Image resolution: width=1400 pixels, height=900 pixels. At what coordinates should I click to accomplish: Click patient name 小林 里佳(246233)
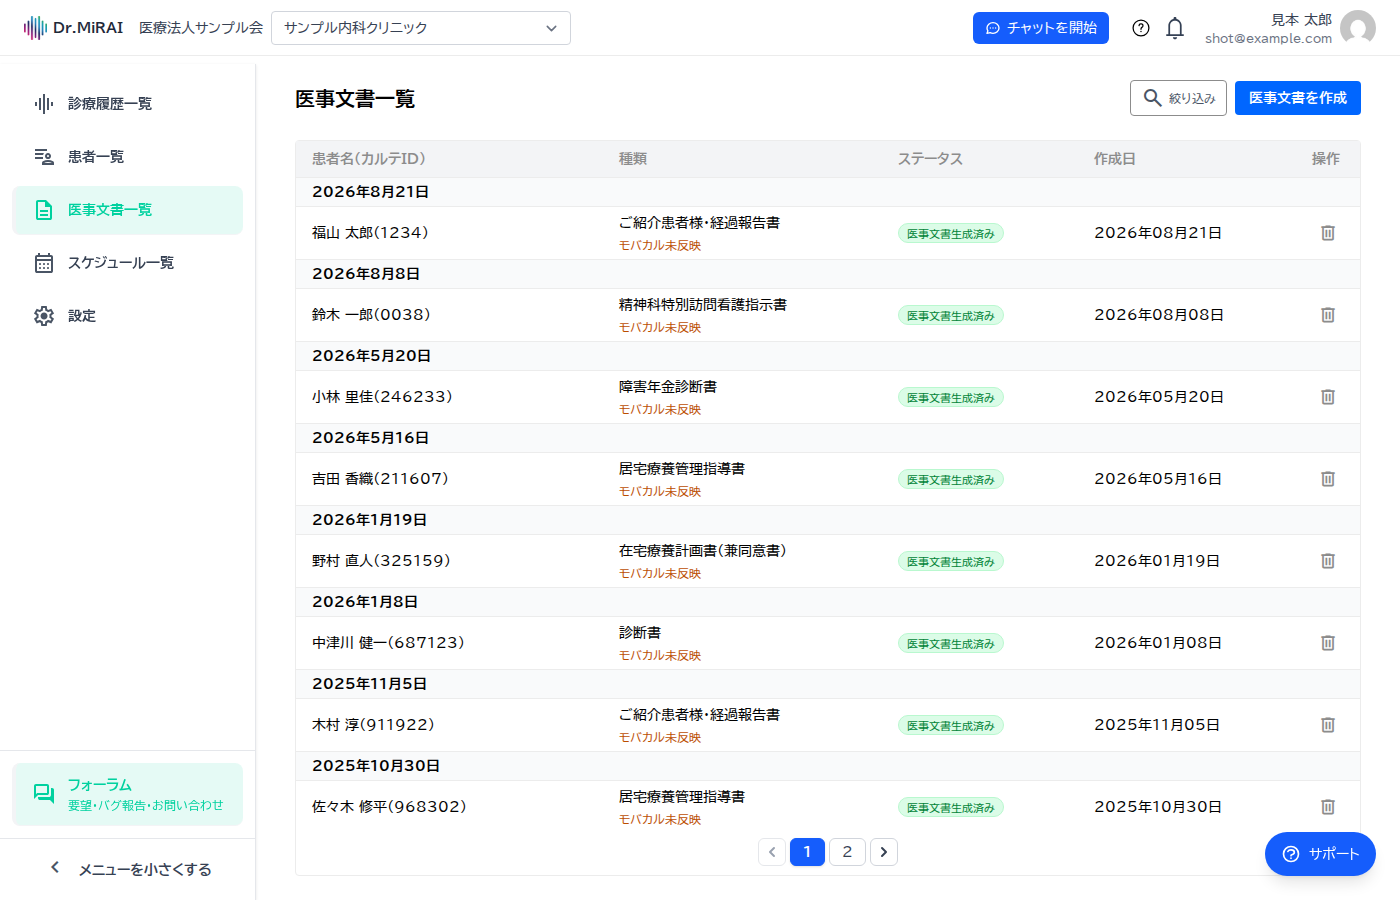pyautogui.click(x=382, y=397)
